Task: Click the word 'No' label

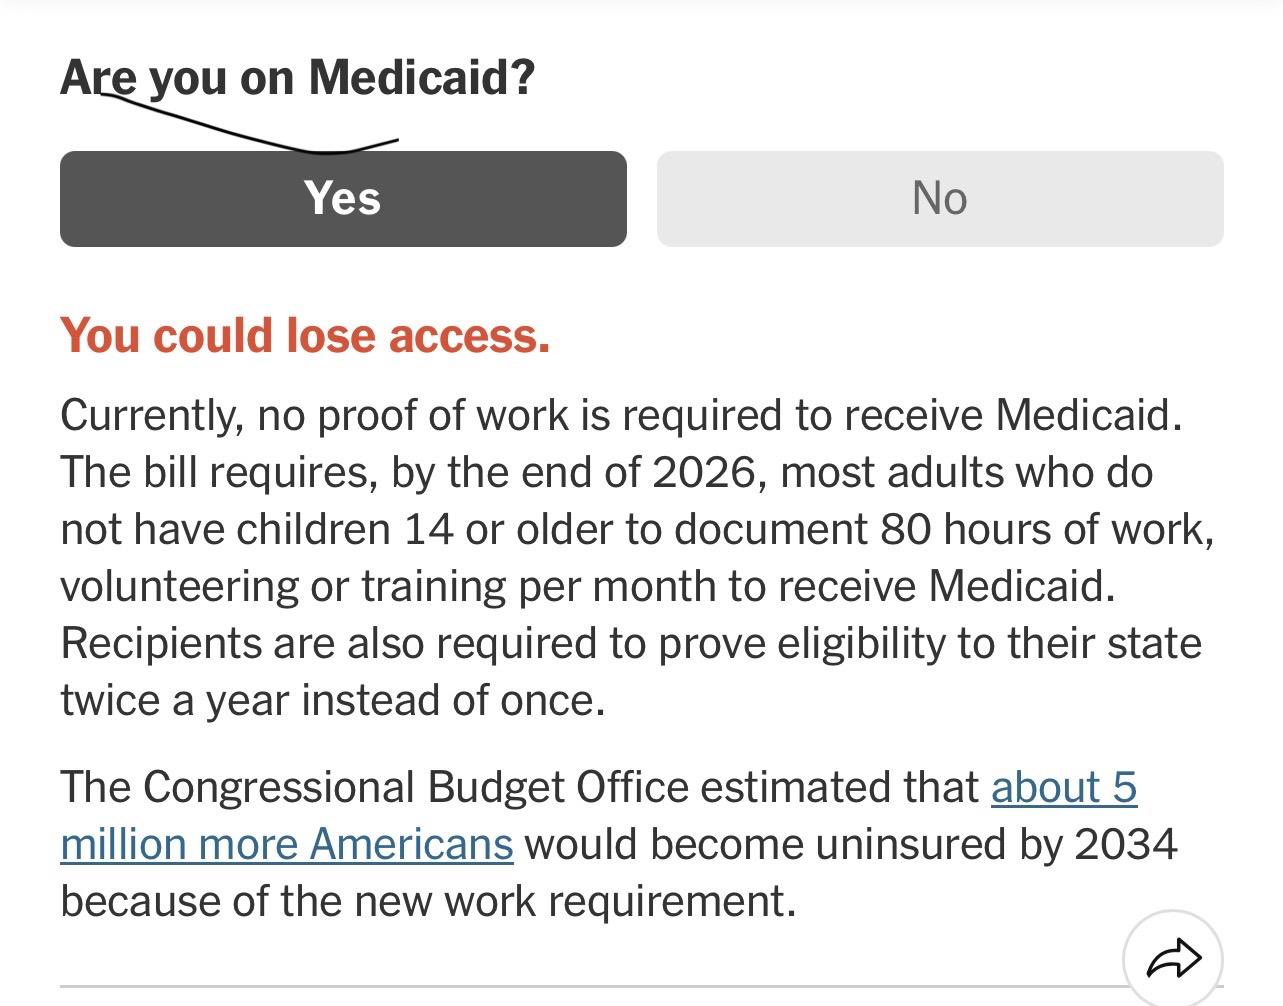Action: 940,198
